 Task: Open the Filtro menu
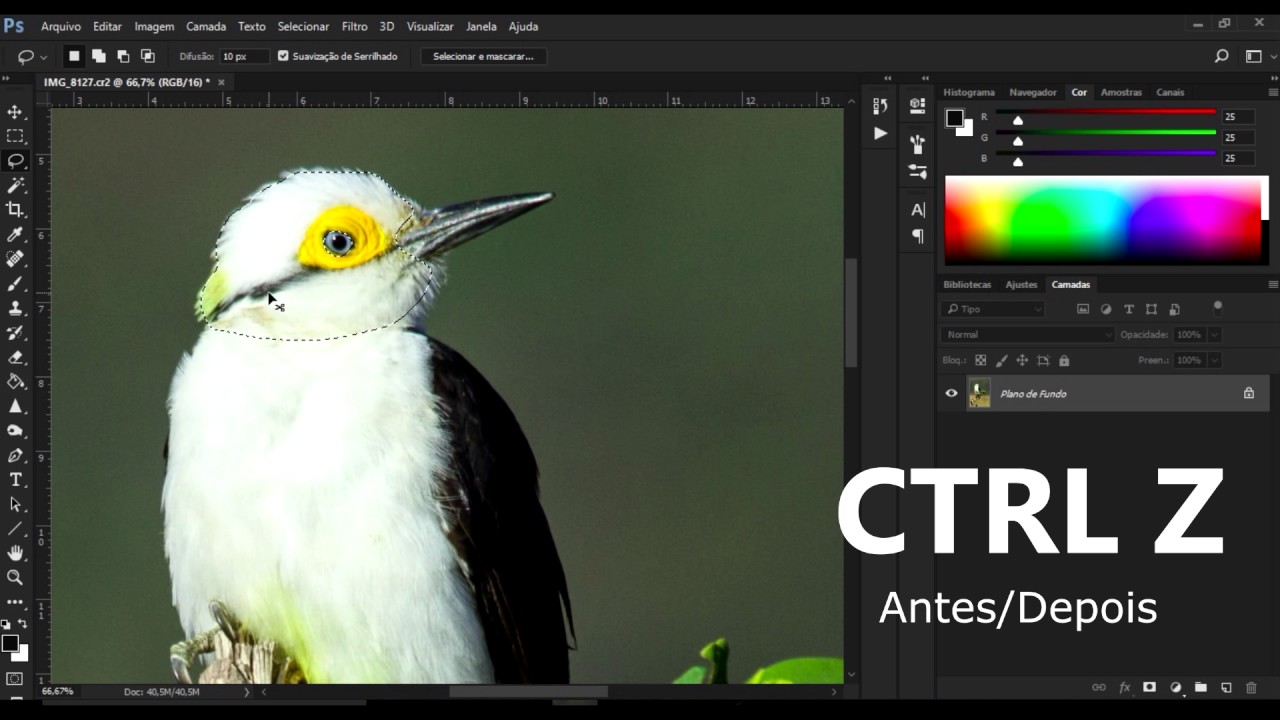click(x=354, y=26)
